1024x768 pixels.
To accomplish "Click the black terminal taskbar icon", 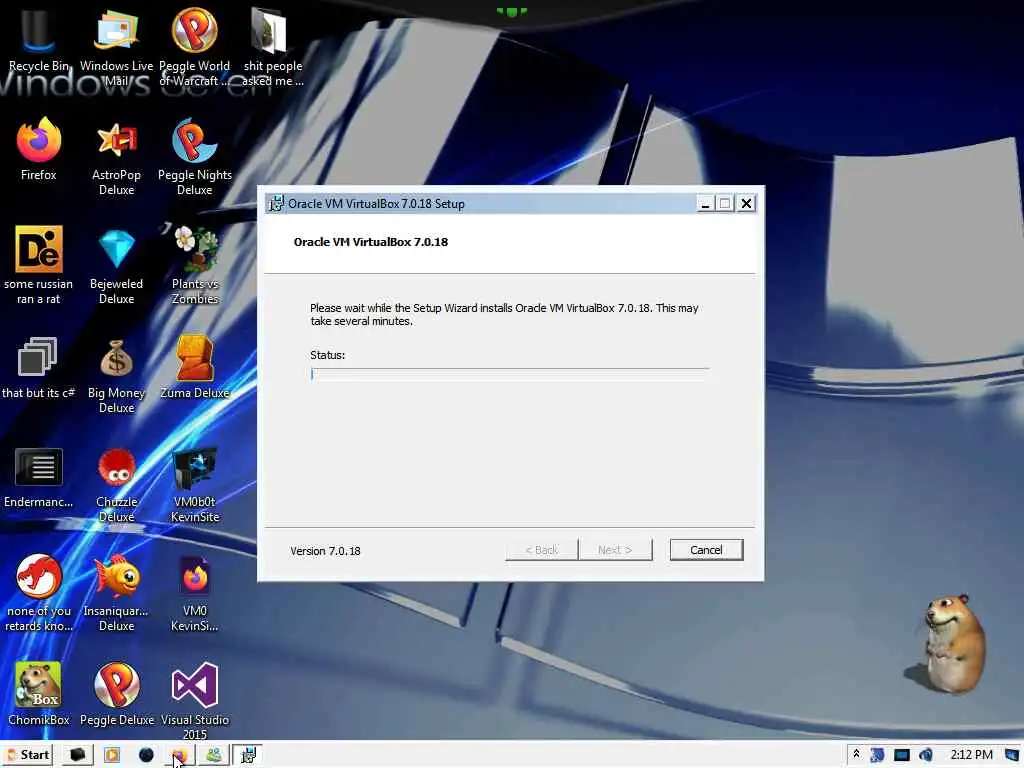I will click(x=78, y=755).
